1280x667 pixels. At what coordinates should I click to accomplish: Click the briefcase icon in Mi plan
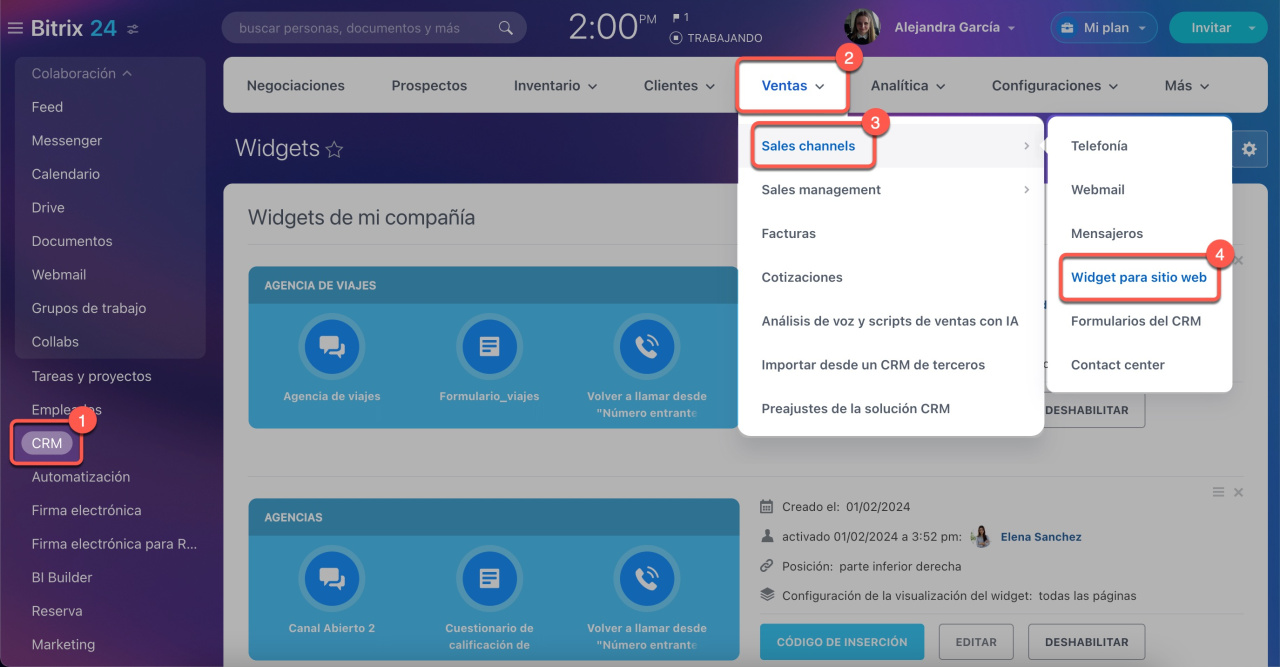click(1070, 28)
